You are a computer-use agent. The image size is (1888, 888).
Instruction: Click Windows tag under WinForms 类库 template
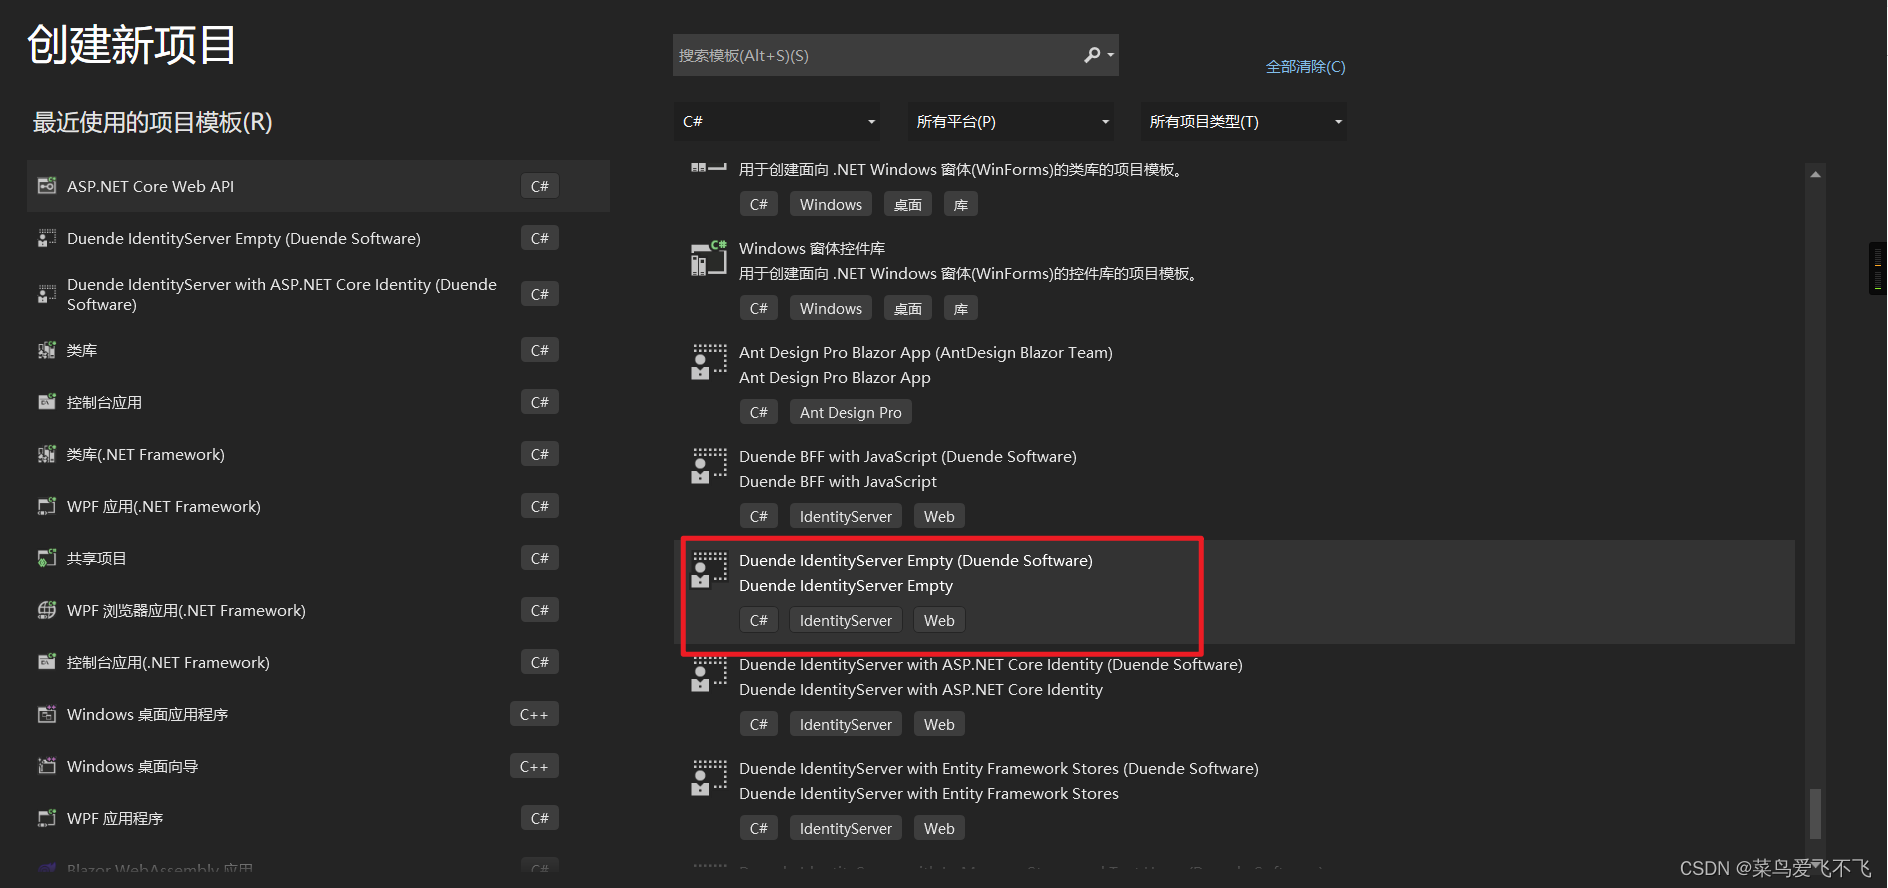(x=831, y=204)
